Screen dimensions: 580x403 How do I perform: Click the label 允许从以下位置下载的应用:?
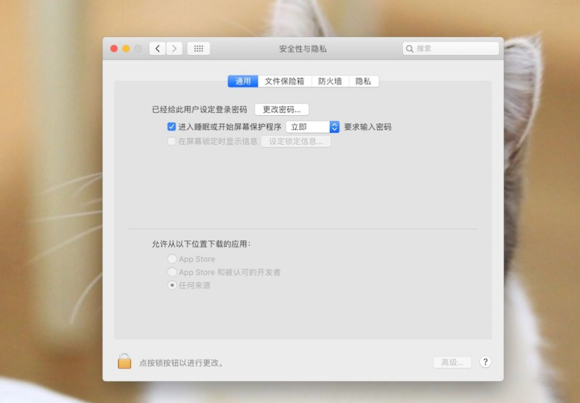click(x=201, y=244)
